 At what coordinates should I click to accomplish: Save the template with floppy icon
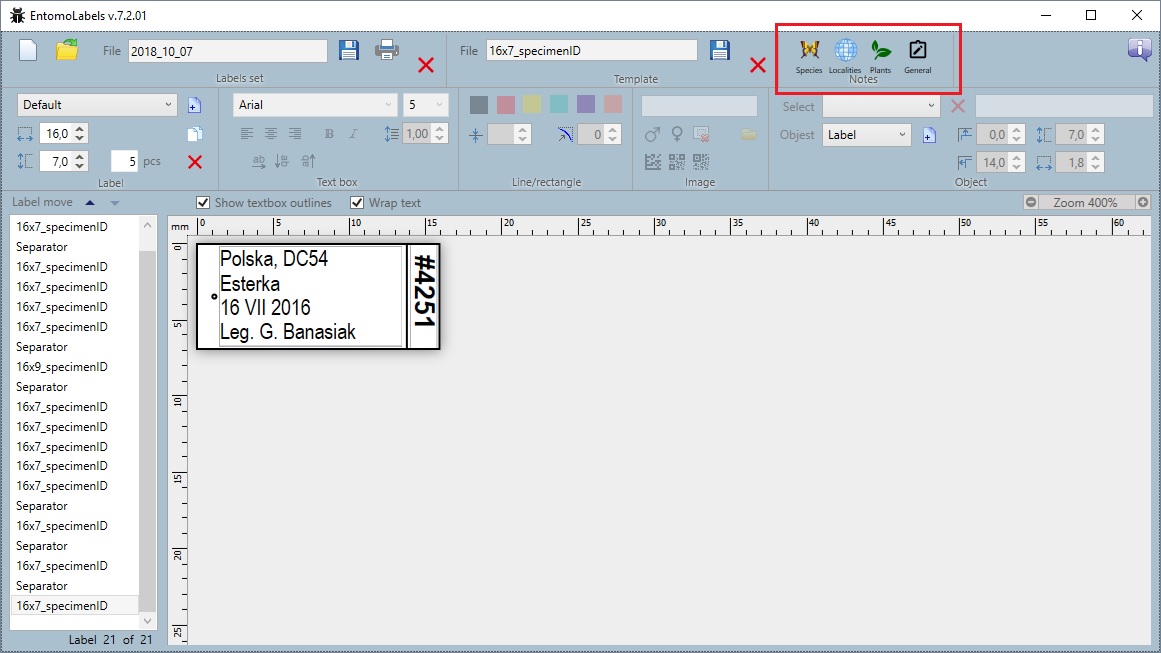(720, 50)
